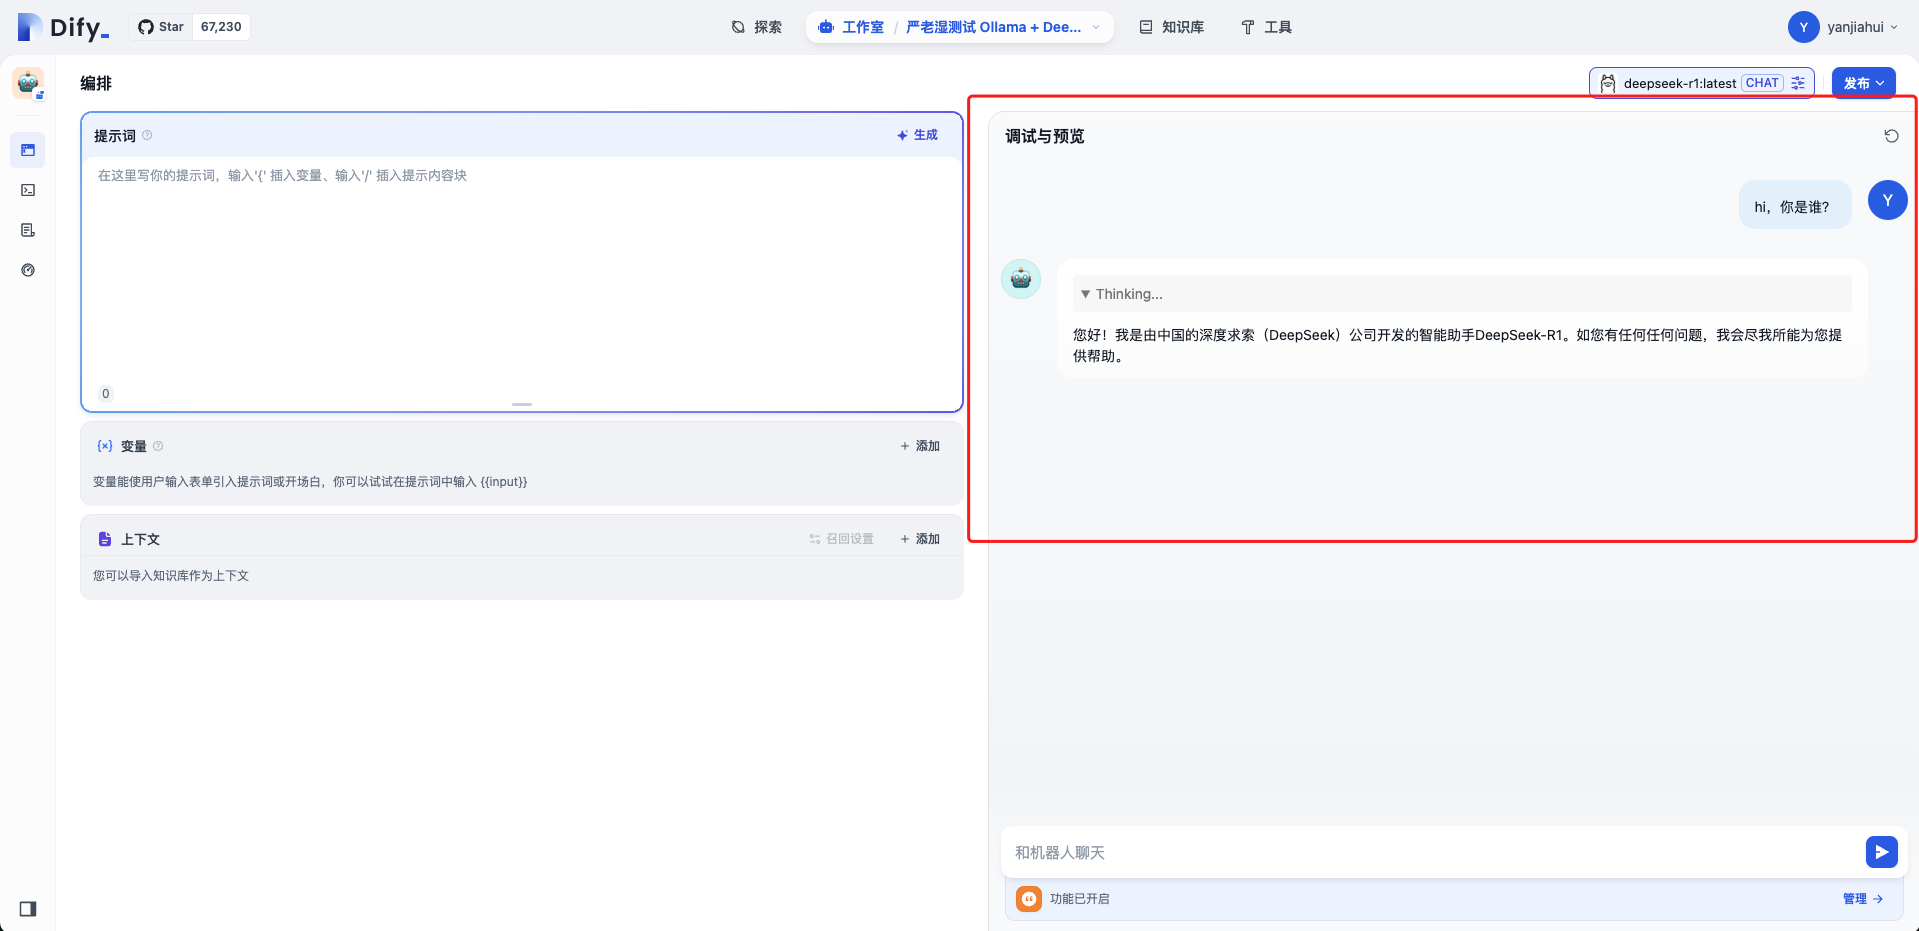Click the chat input field 和机器人聊天

tap(1430, 852)
